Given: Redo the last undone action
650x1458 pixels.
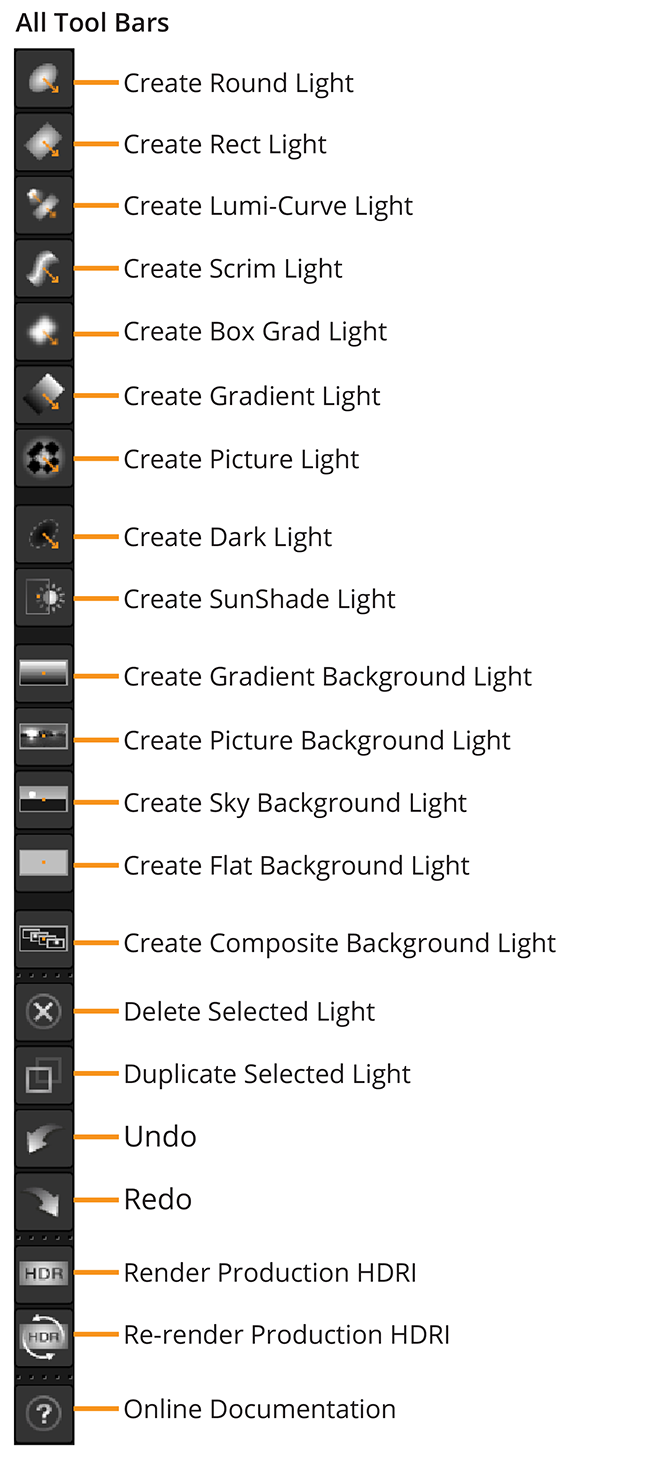Looking at the screenshot, I should pyautogui.click(x=44, y=1201).
